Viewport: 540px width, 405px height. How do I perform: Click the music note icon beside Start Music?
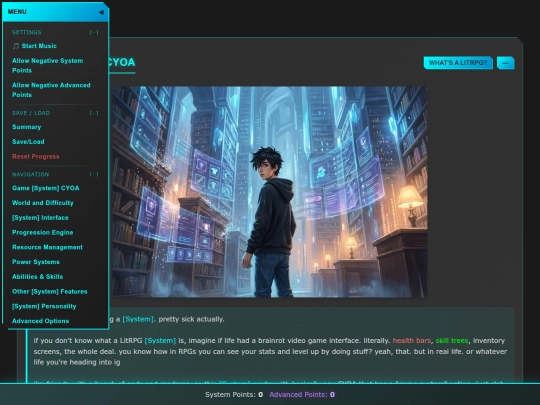click(x=15, y=46)
